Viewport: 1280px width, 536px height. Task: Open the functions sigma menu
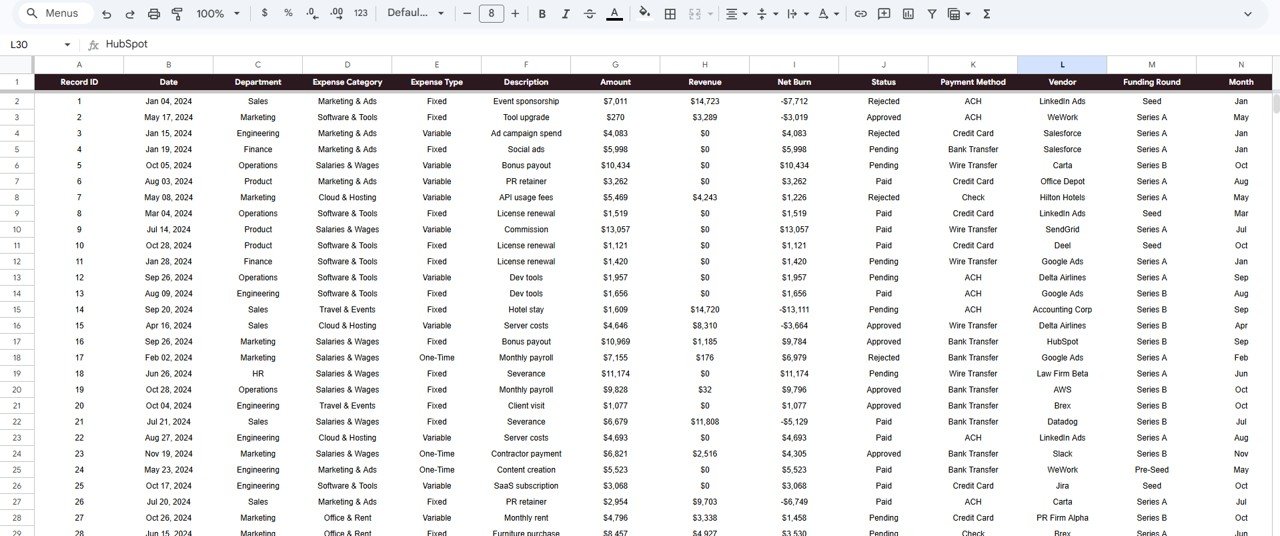coord(987,14)
